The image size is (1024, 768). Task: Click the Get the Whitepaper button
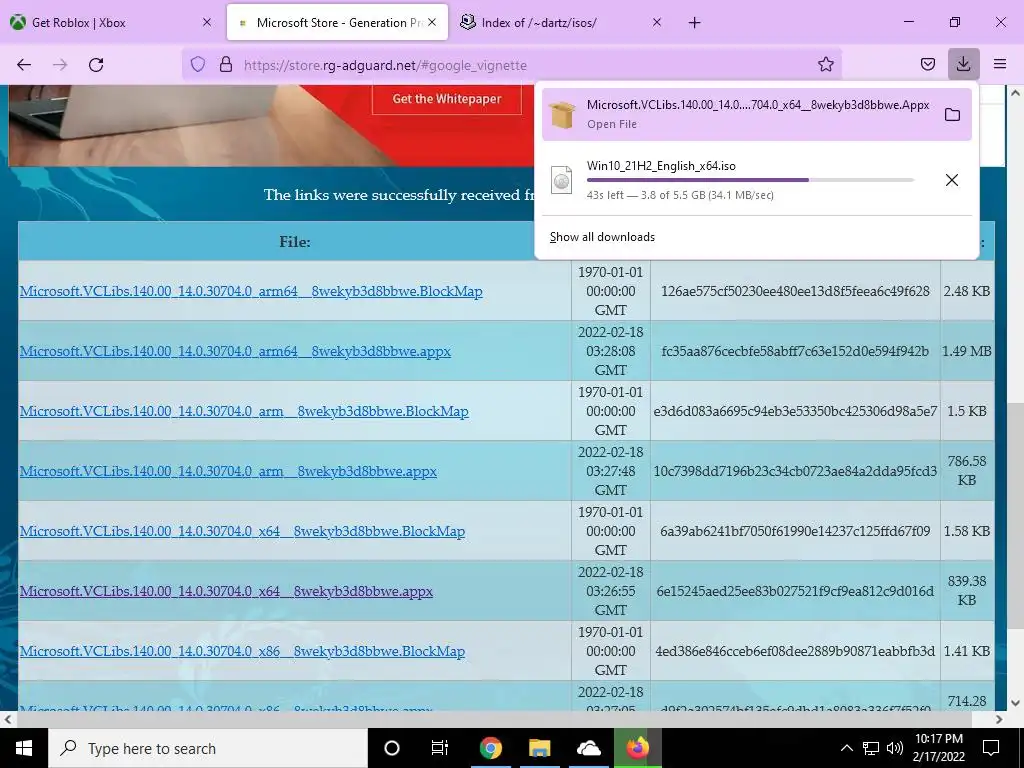click(x=447, y=99)
